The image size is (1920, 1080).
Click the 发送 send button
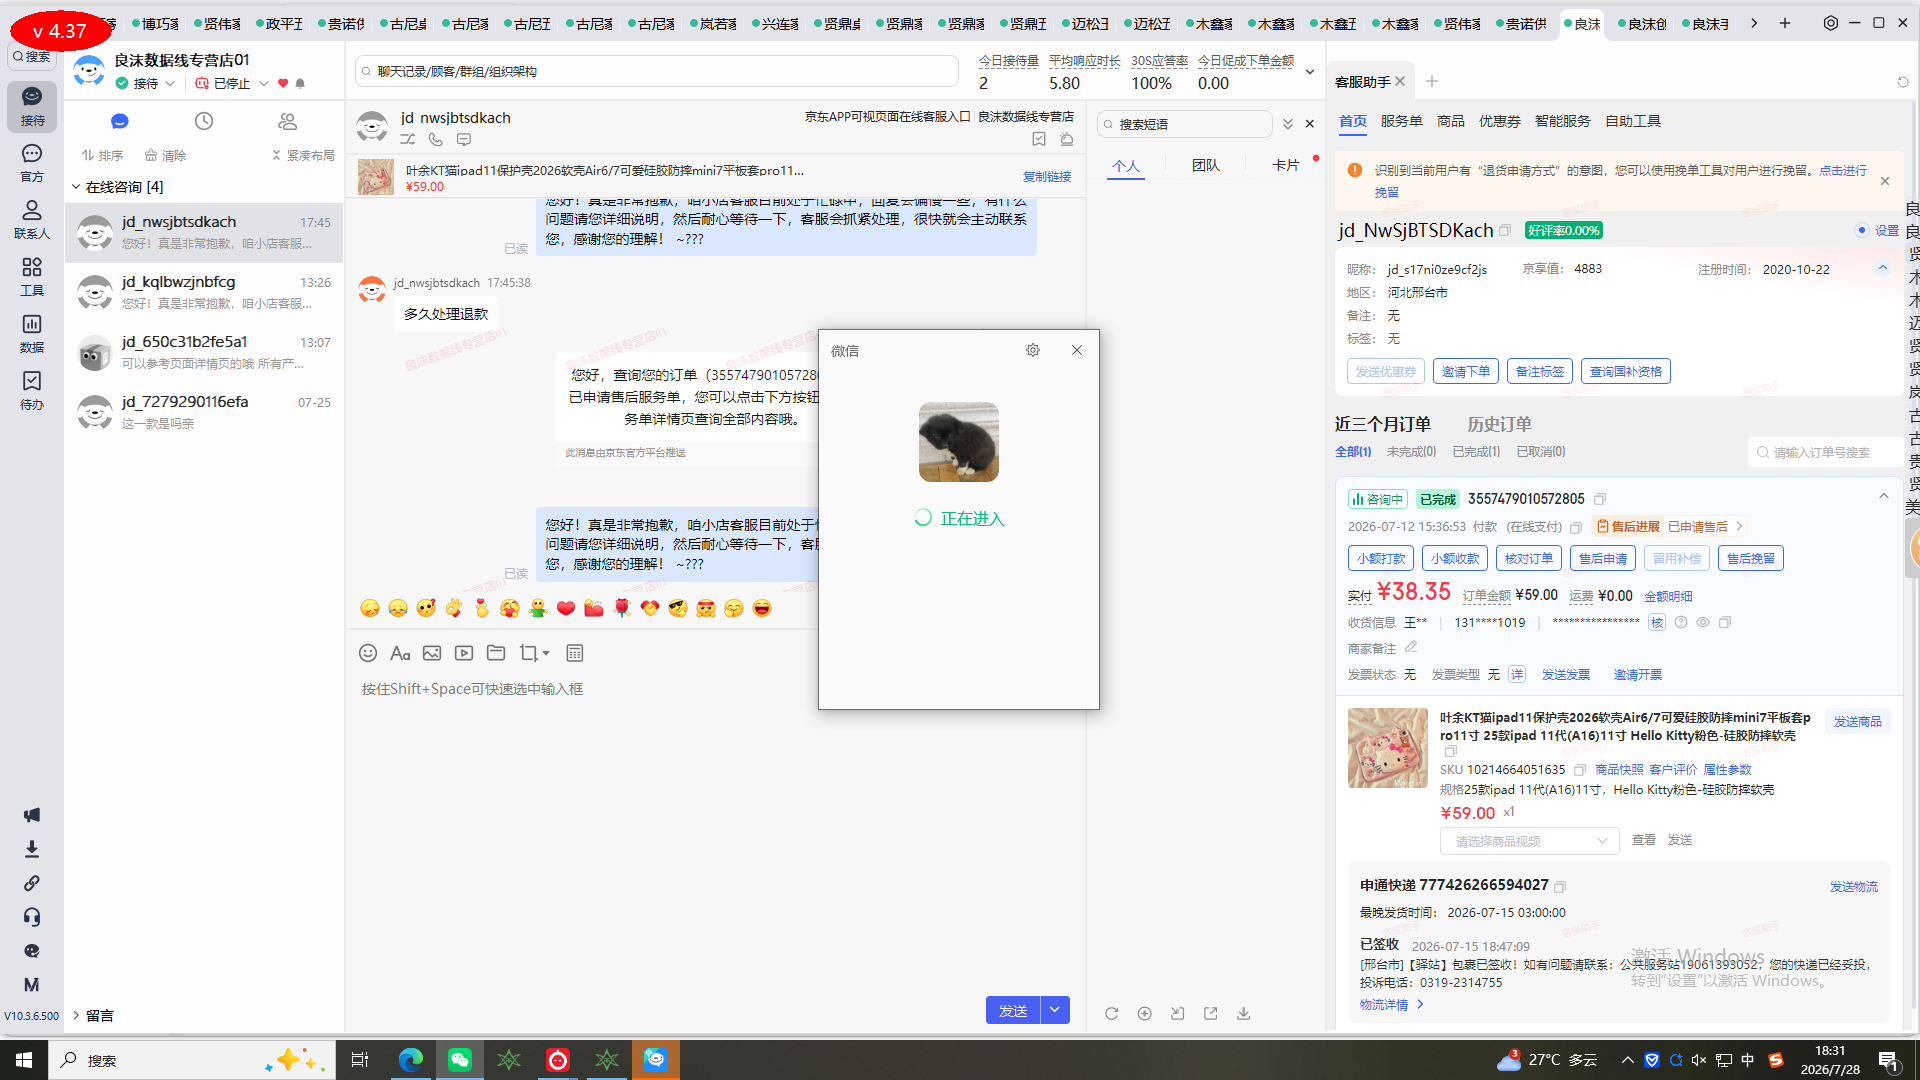click(x=1013, y=1011)
